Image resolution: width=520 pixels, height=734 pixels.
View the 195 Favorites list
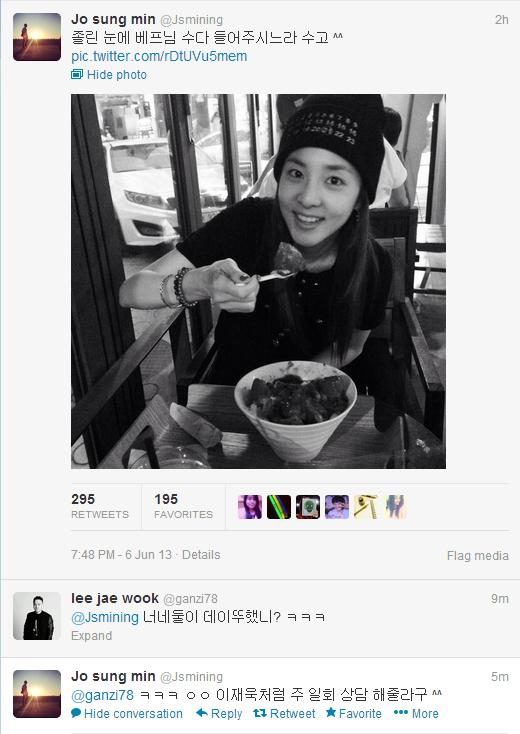183,506
